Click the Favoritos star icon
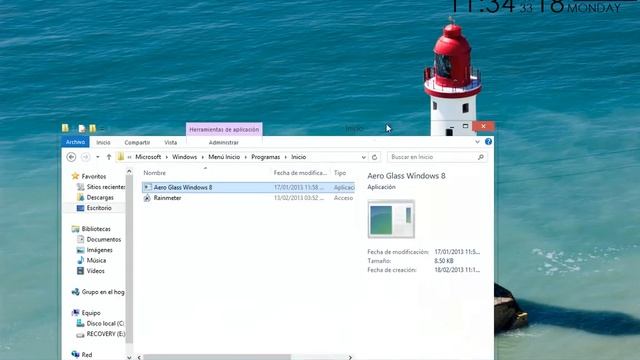The image size is (640, 360). coord(75,176)
